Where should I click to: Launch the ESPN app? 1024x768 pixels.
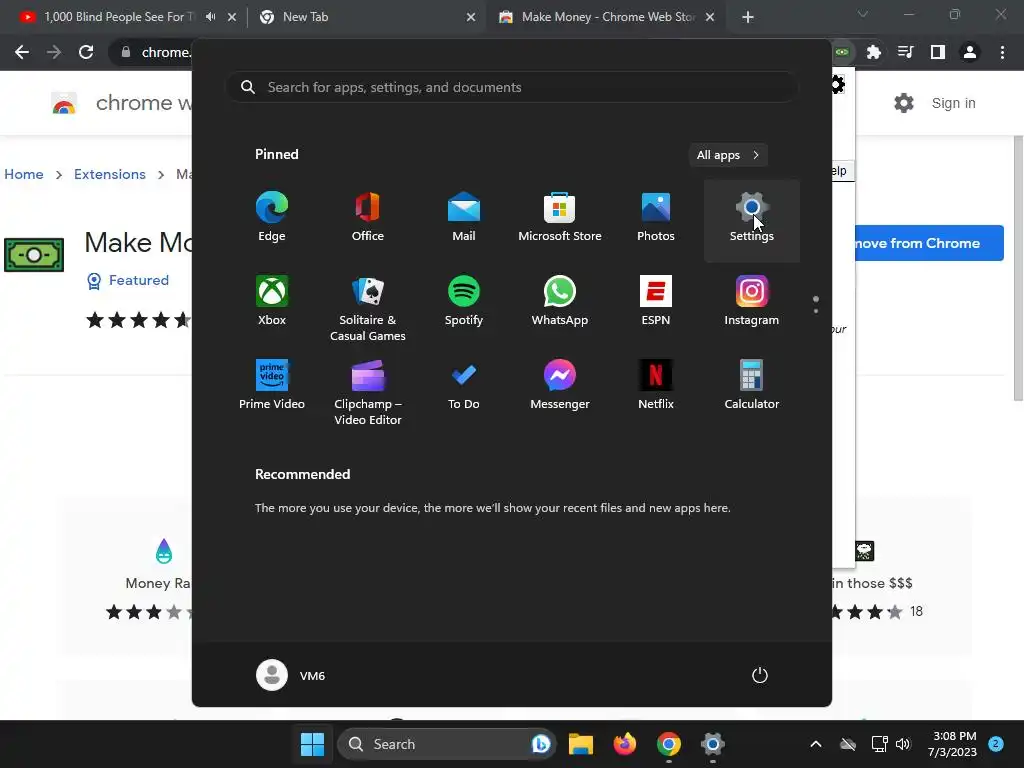tap(656, 301)
